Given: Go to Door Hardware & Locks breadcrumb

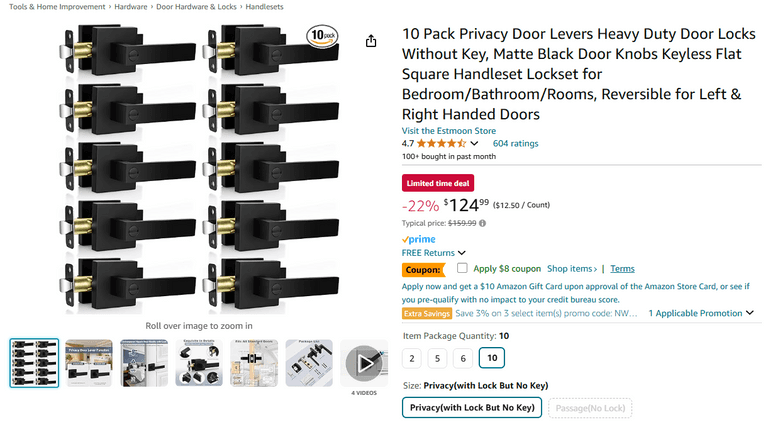Looking at the screenshot, I should (197, 6).
